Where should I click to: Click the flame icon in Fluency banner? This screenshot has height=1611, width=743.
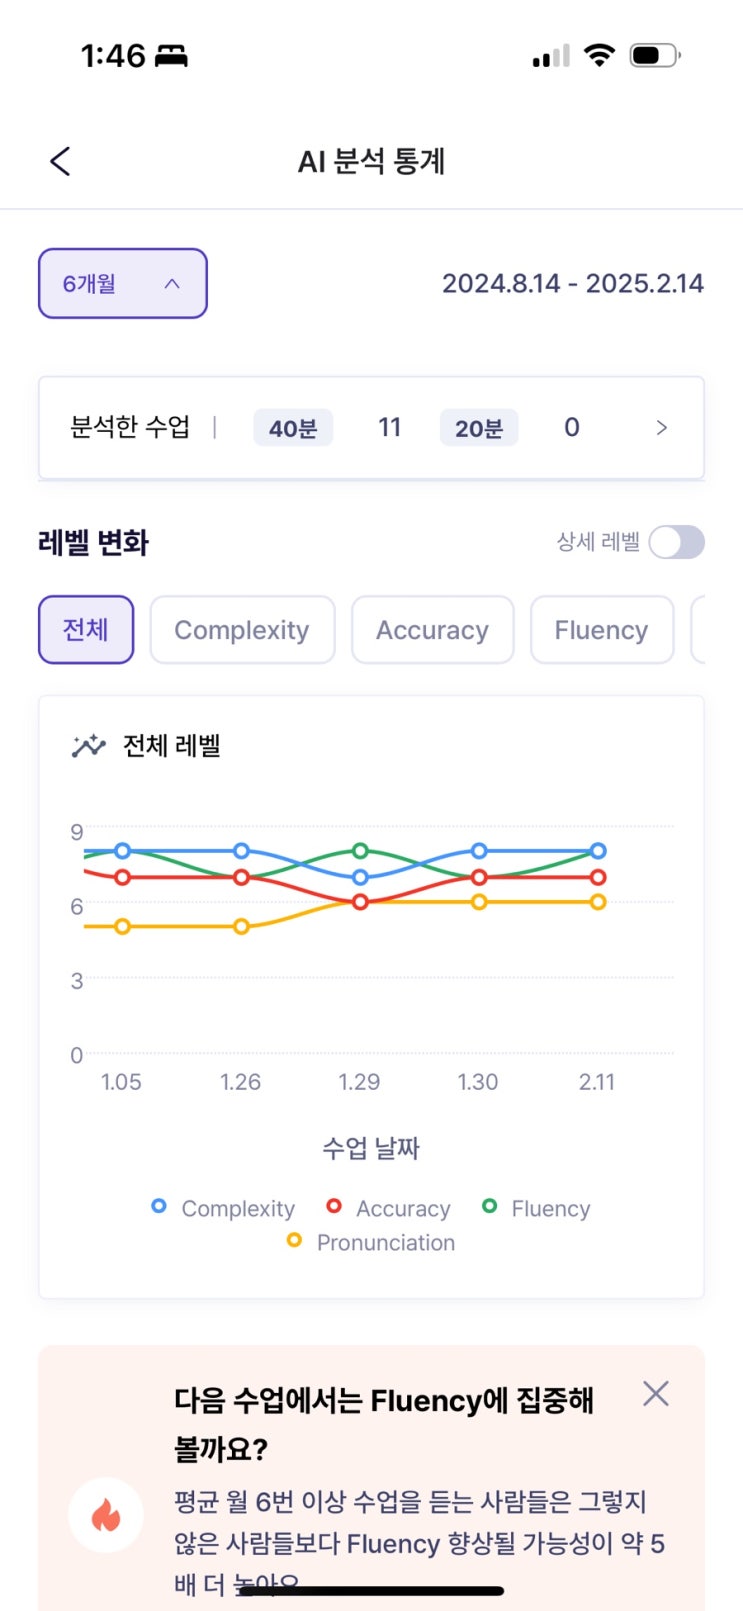coord(106,1515)
